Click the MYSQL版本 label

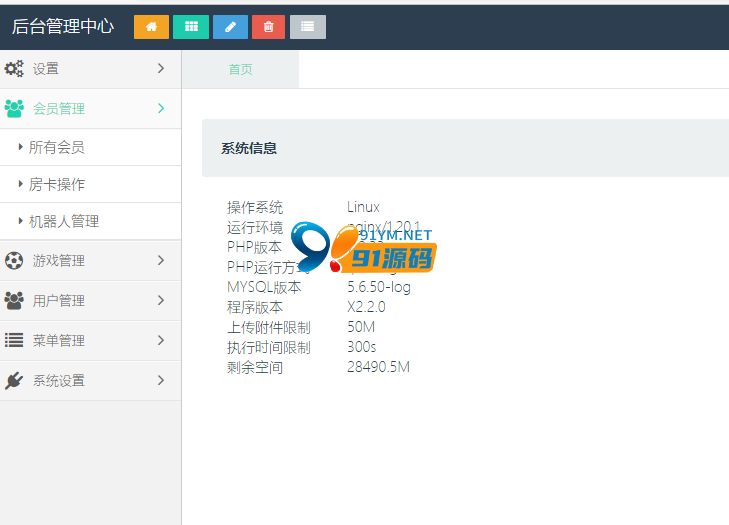pos(264,287)
